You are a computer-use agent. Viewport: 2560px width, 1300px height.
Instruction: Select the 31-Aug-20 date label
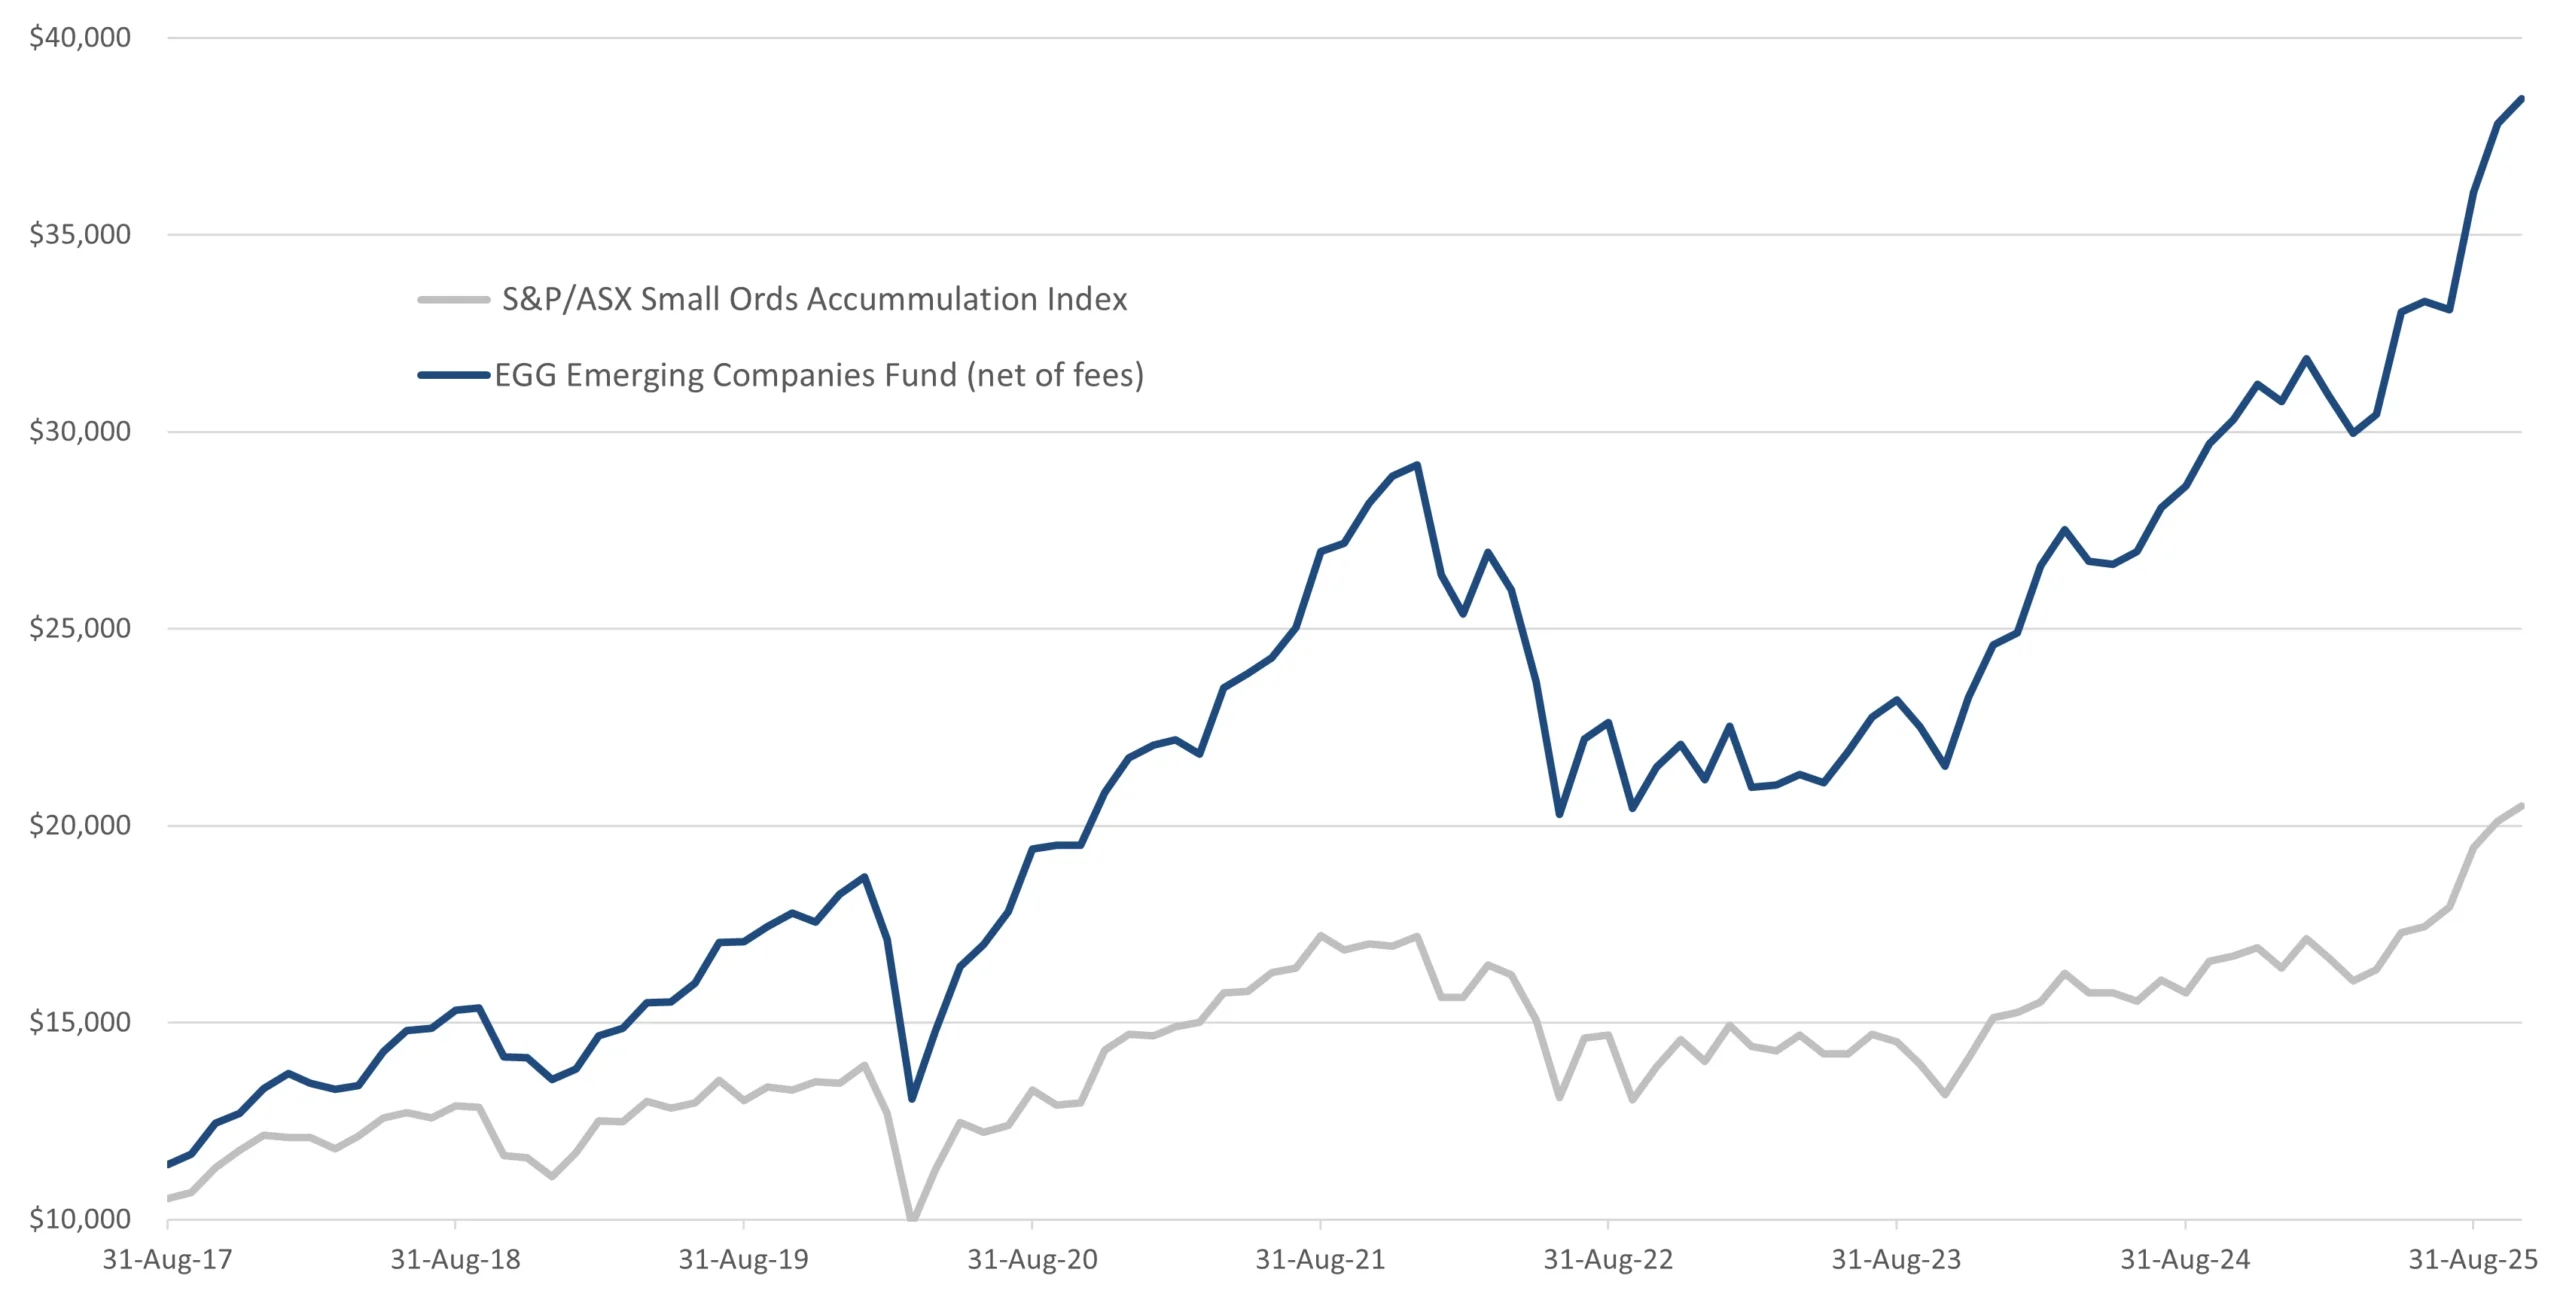coord(1032,1260)
